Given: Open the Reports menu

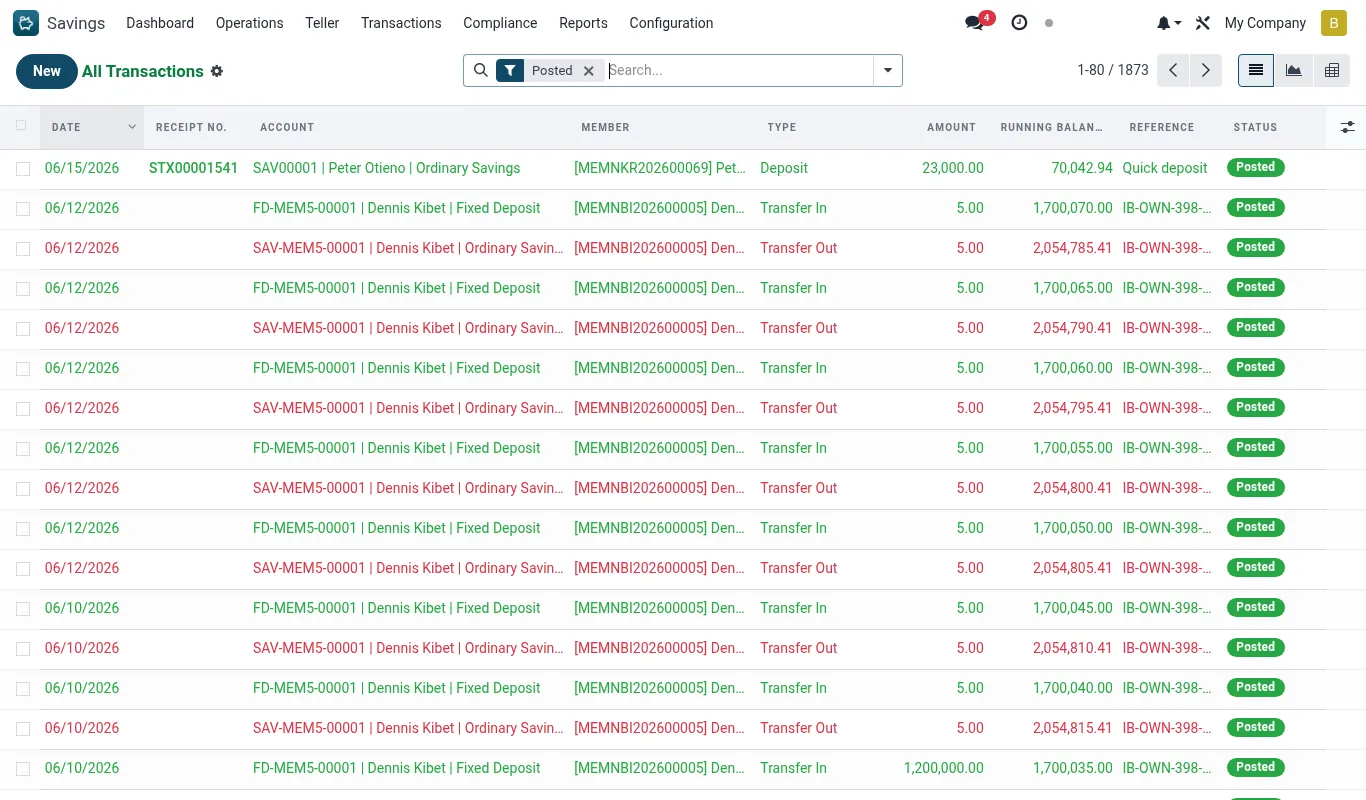Looking at the screenshot, I should click(583, 23).
